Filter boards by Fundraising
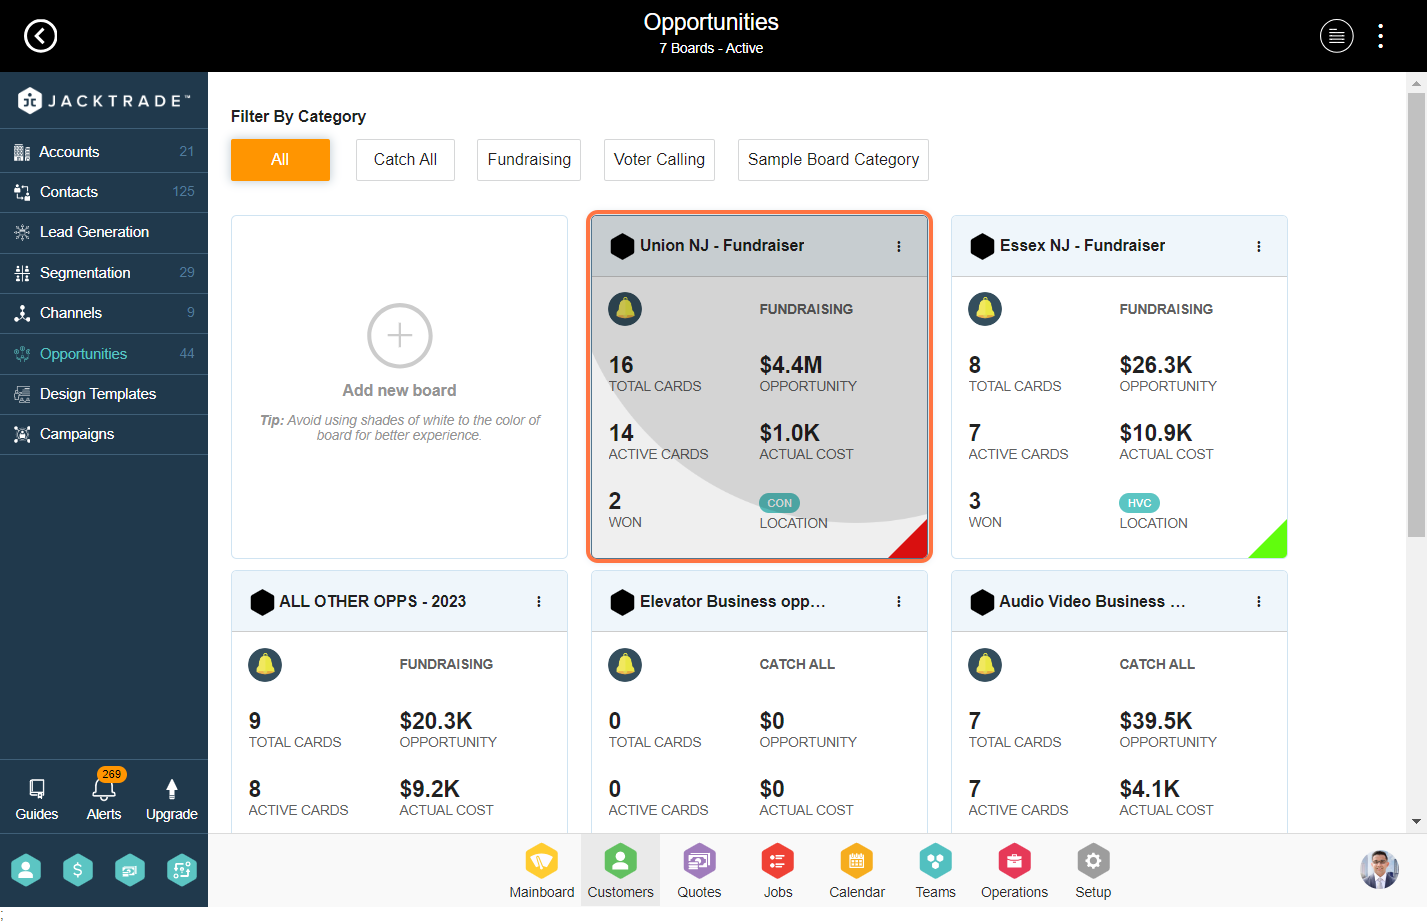The height and width of the screenshot is (922, 1427). pos(529,160)
